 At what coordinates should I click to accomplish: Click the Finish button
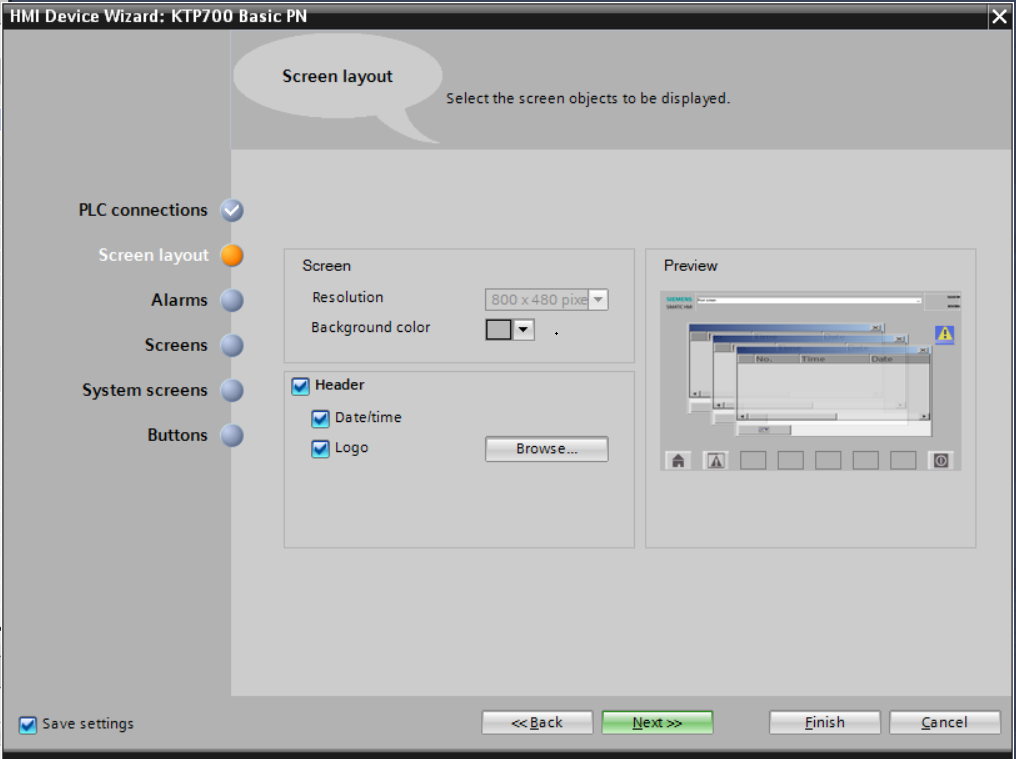824,723
